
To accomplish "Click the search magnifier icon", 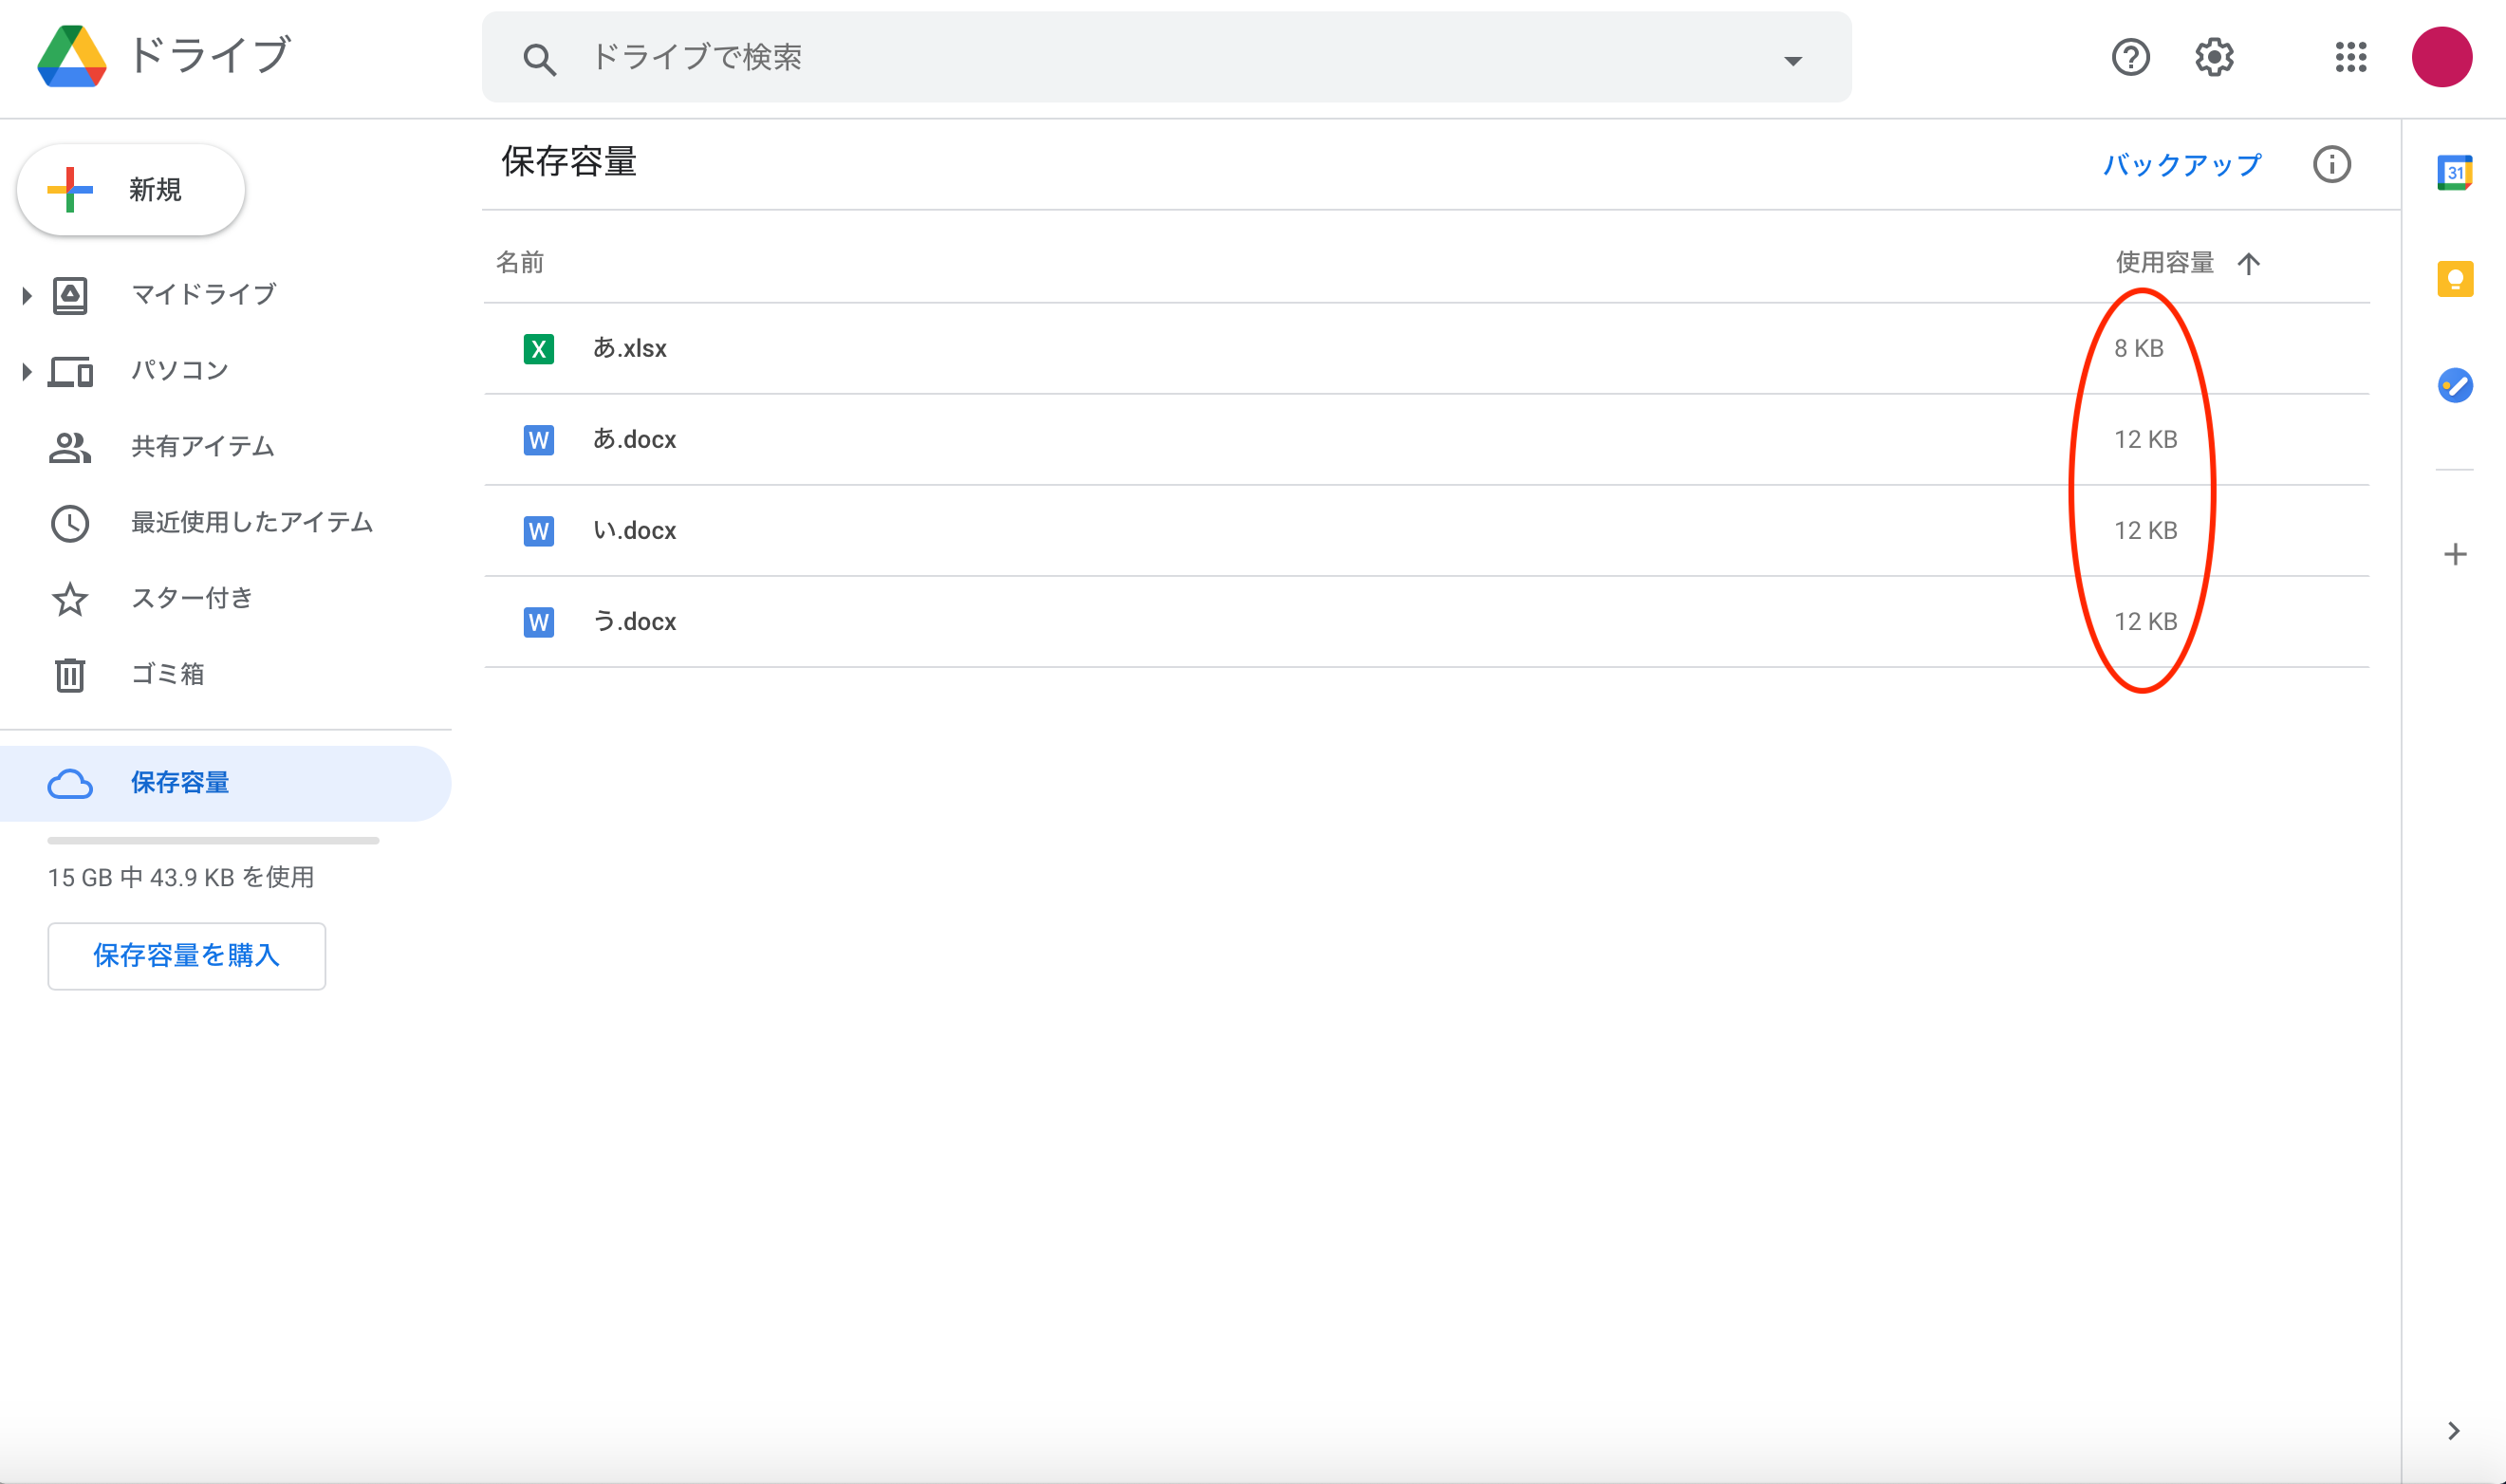I will pos(539,59).
